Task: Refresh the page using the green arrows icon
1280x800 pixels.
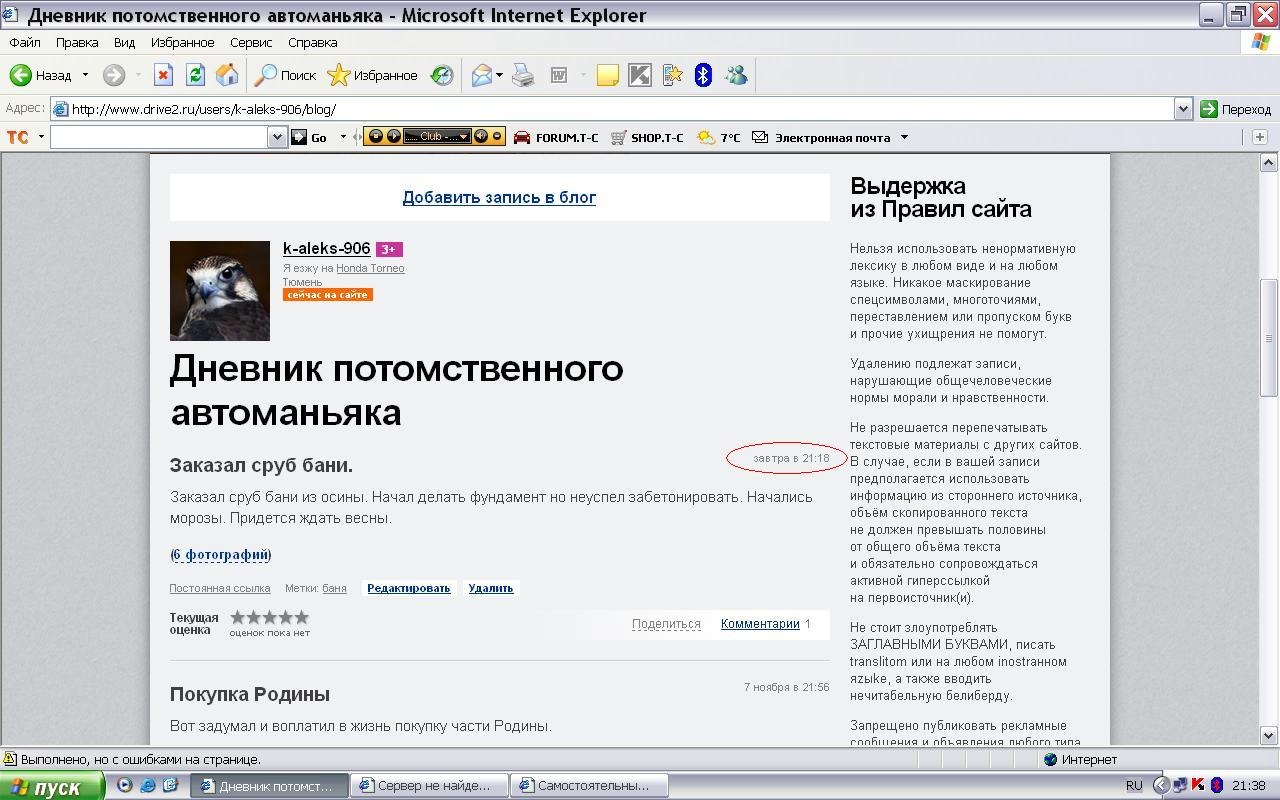Action: 195,75
